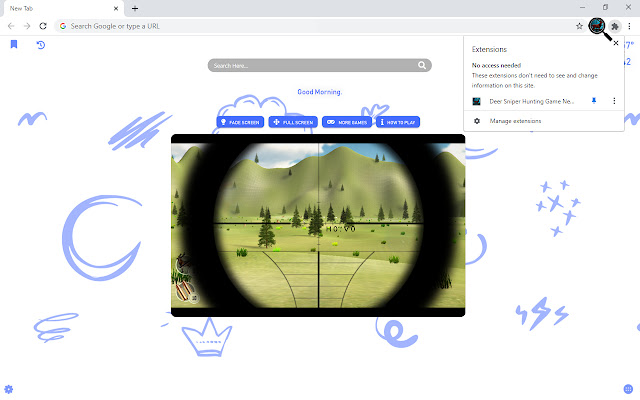Screen dimensions: 640x400
Task: Open apps grid icon at the bottom-right of the page
Action: (628, 389)
